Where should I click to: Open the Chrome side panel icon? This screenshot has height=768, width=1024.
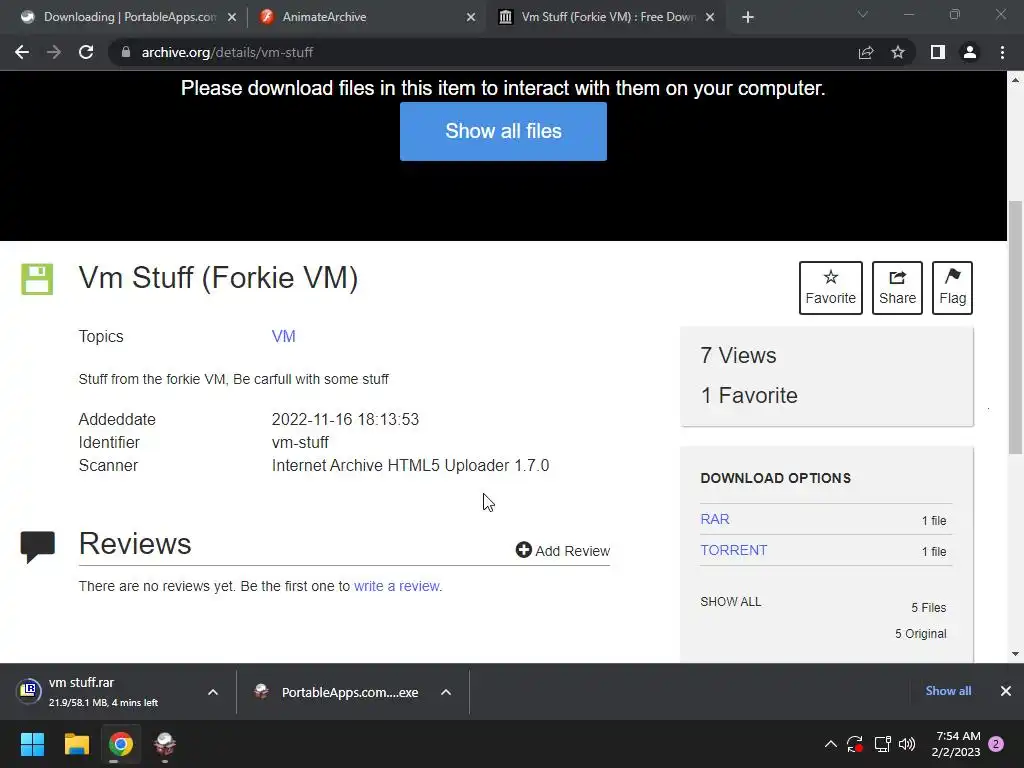pyautogui.click(x=938, y=52)
